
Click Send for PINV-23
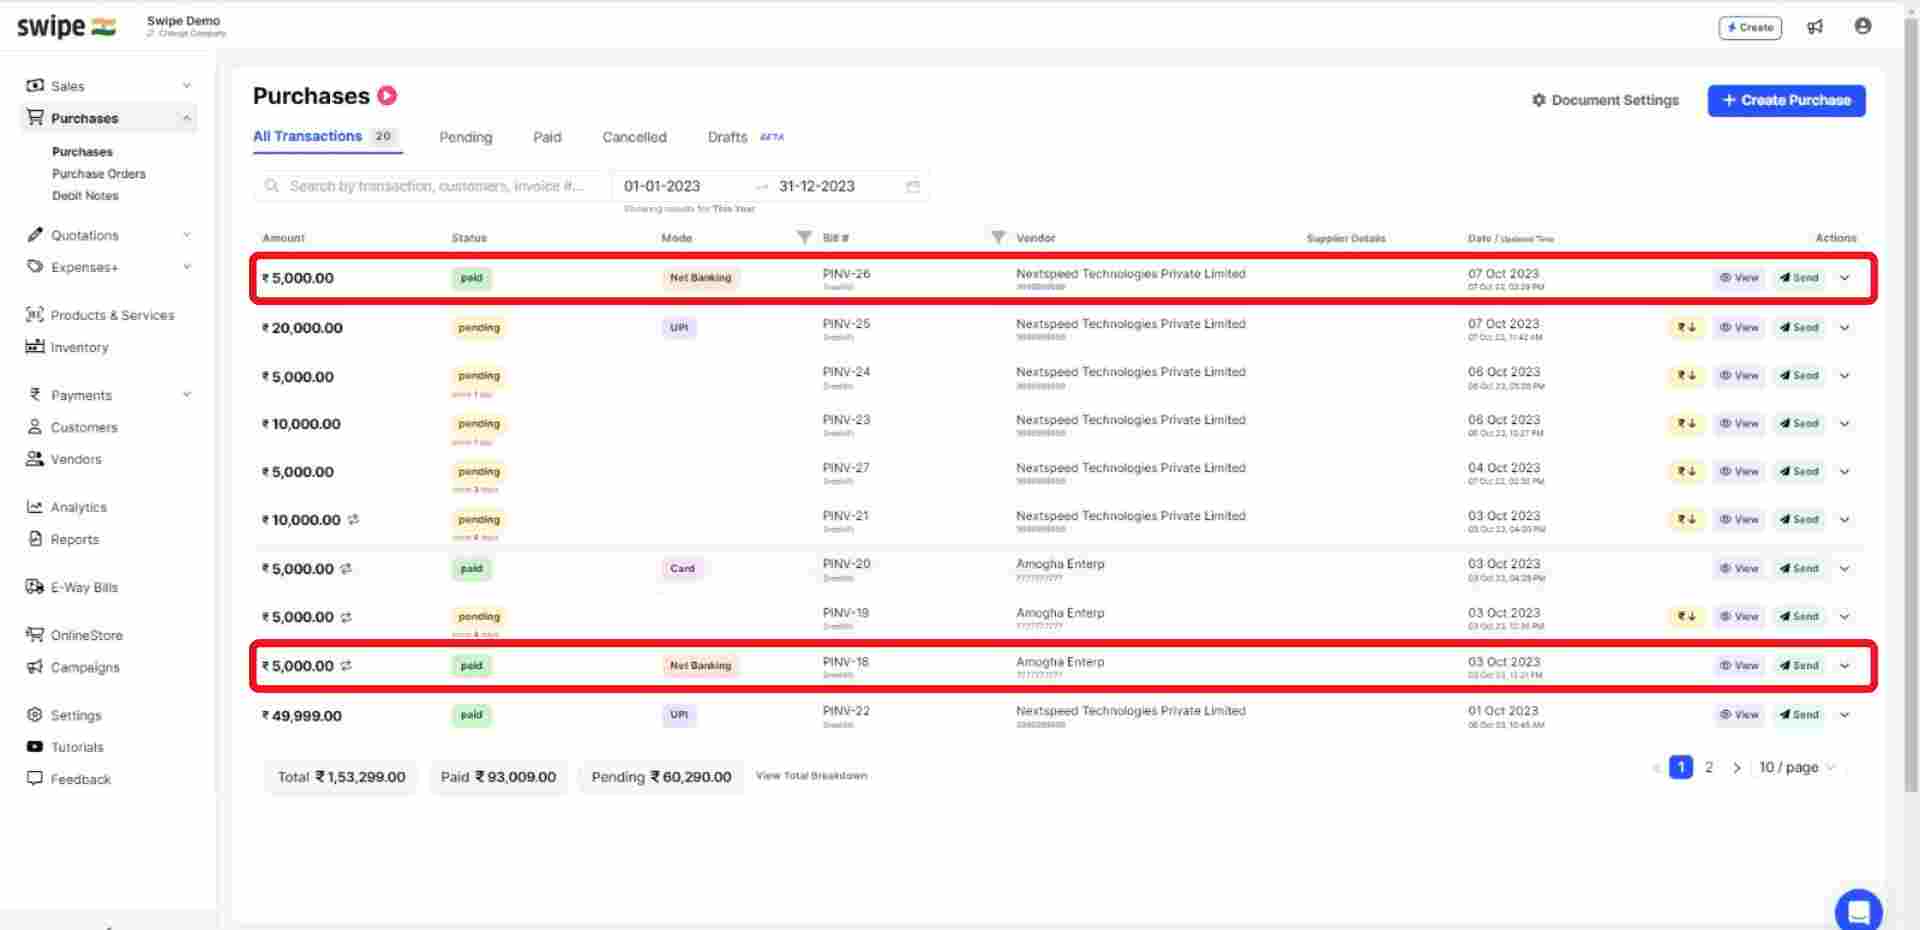(1799, 424)
